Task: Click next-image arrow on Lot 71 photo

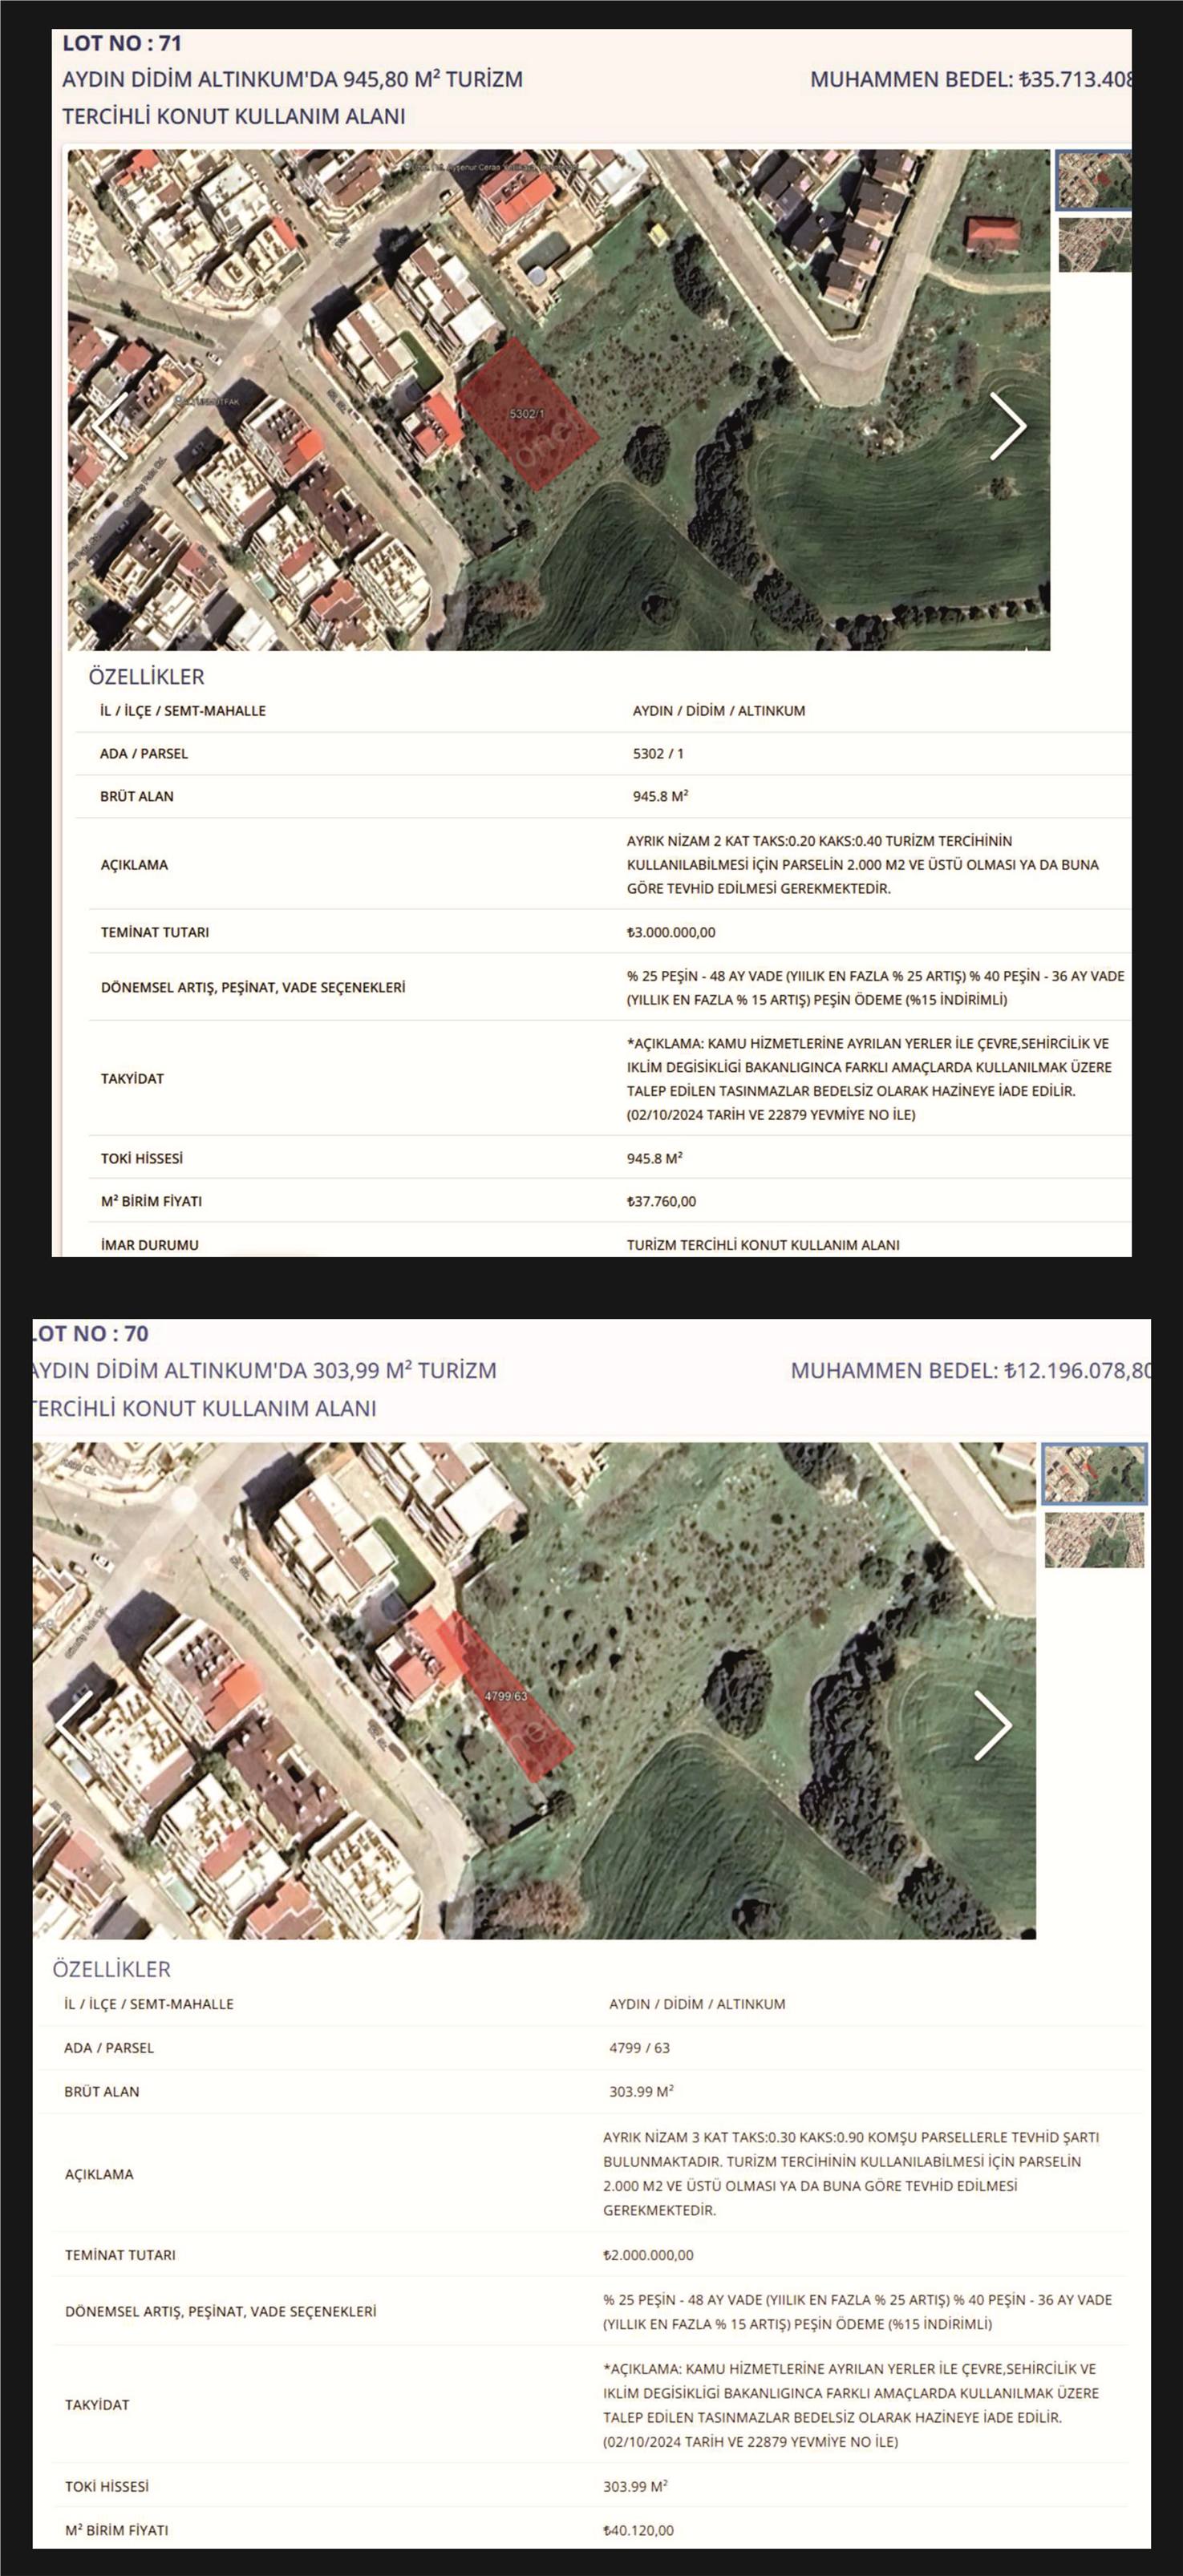Action: (1007, 426)
